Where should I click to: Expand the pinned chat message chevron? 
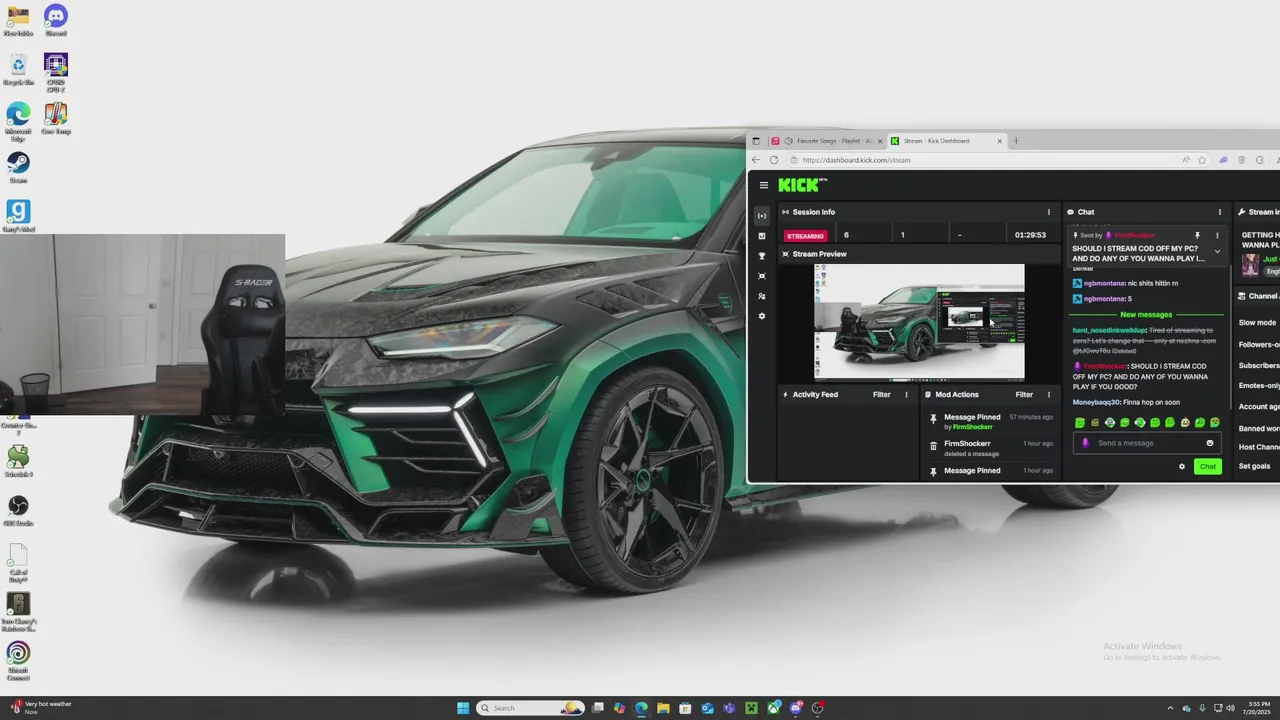coord(1217,252)
